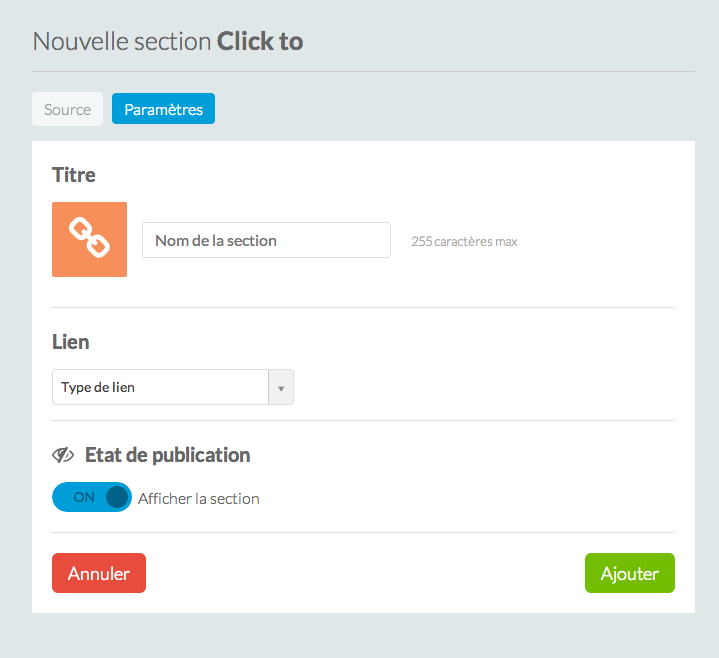Click the round knob of the ON switch
The image size is (719, 658).
pos(118,497)
